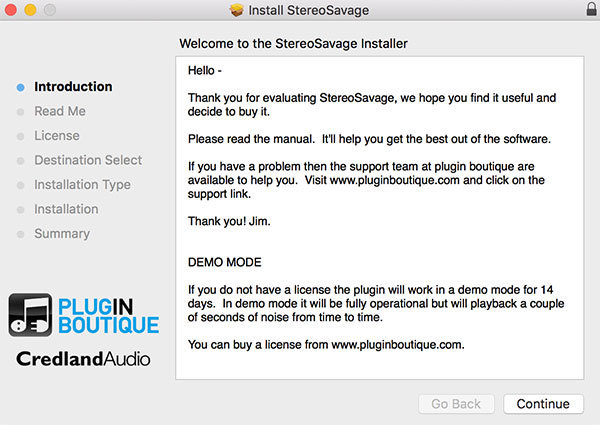Click the welcome message text area

pyautogui.click(x=378, y=215)
